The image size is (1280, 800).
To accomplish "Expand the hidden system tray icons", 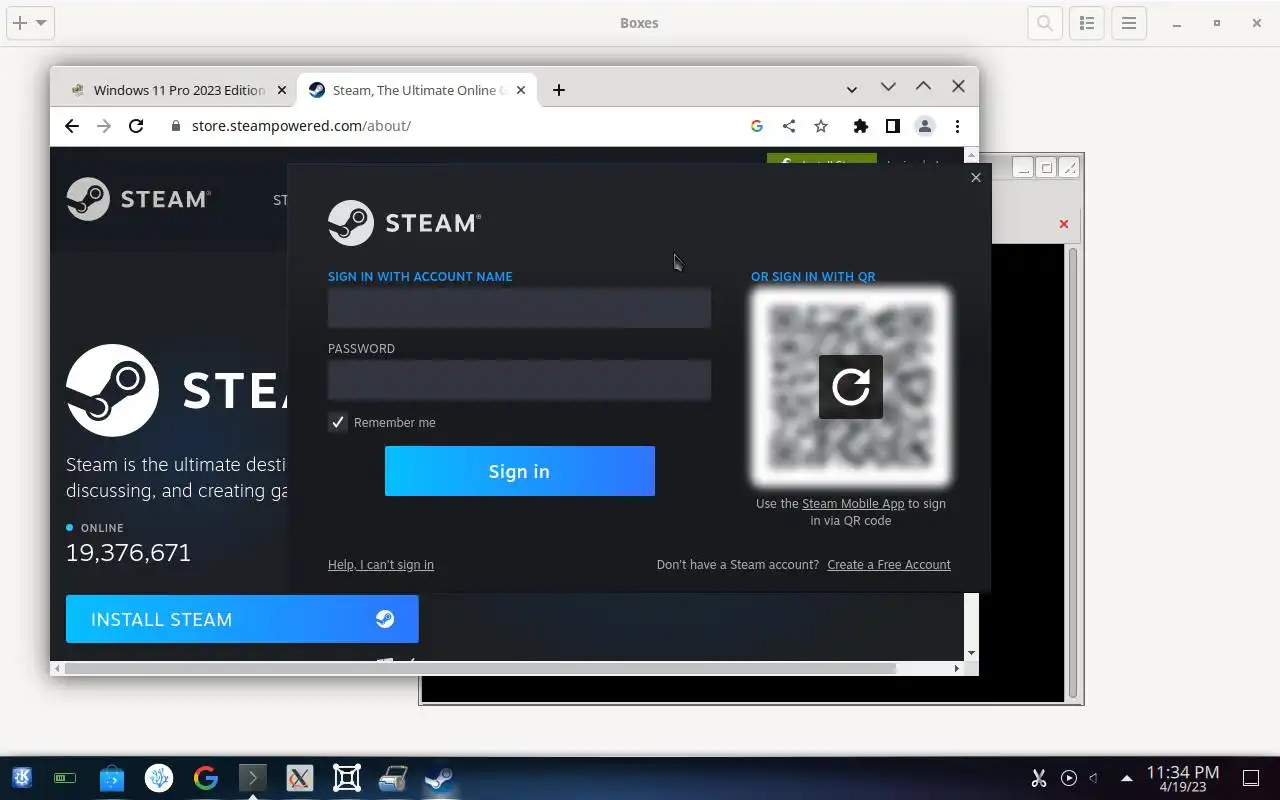I will tap(1127, 777).
